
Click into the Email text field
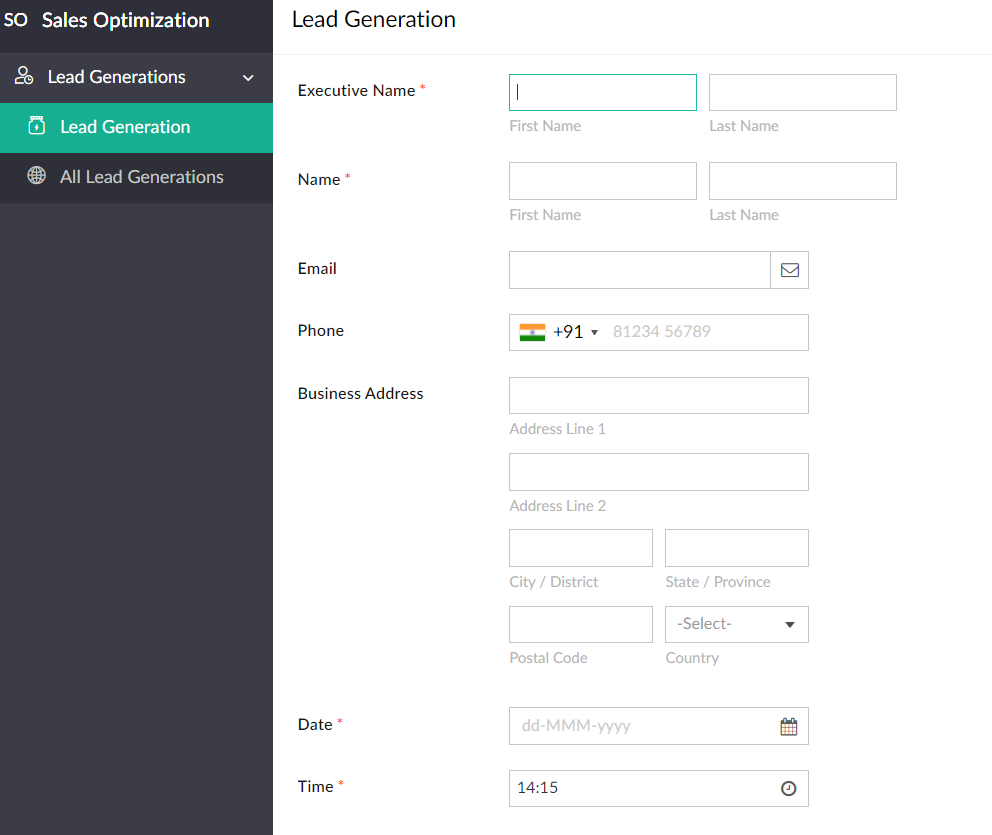pyautogui.click(x=639, y=270)
